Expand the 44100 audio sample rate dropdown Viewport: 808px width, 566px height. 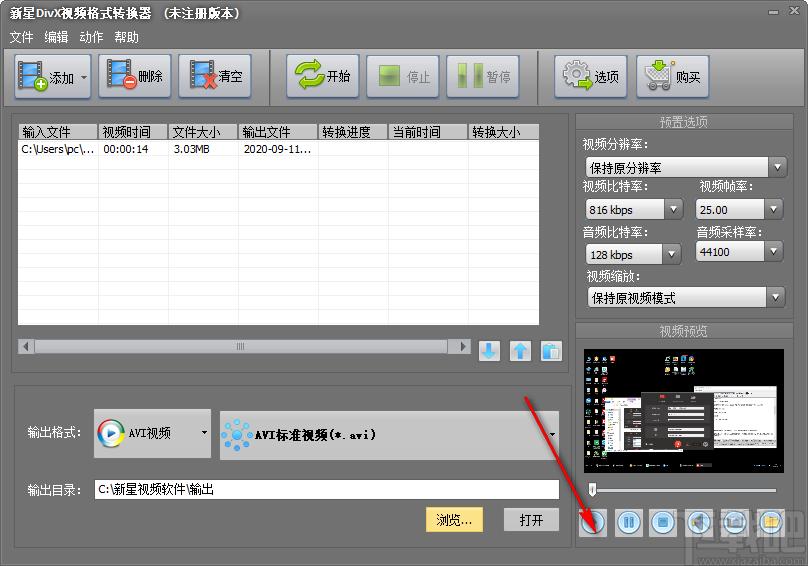click(x=773, y=252)
